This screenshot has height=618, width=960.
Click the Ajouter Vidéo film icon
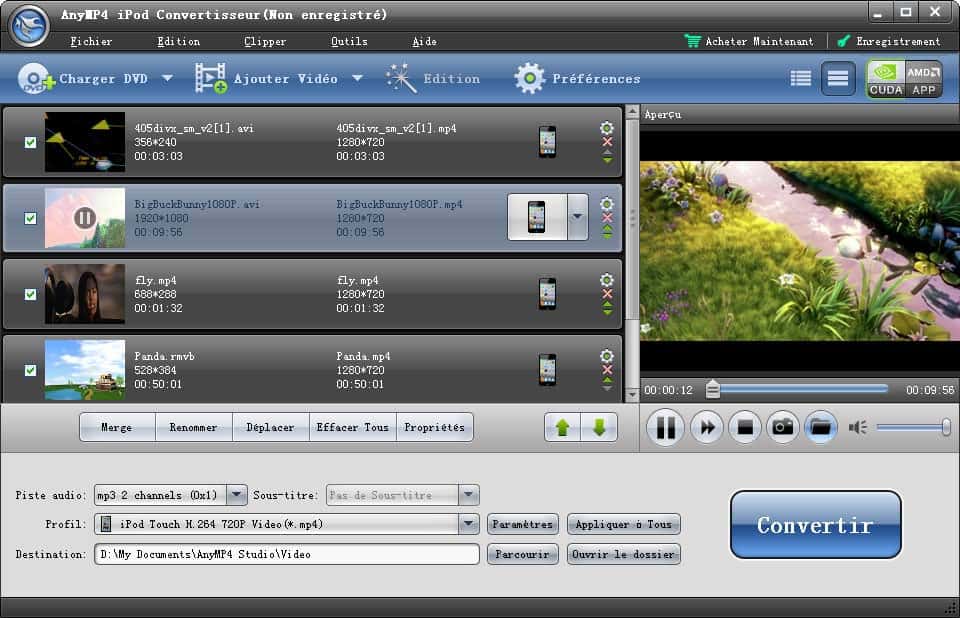point(211,78)
